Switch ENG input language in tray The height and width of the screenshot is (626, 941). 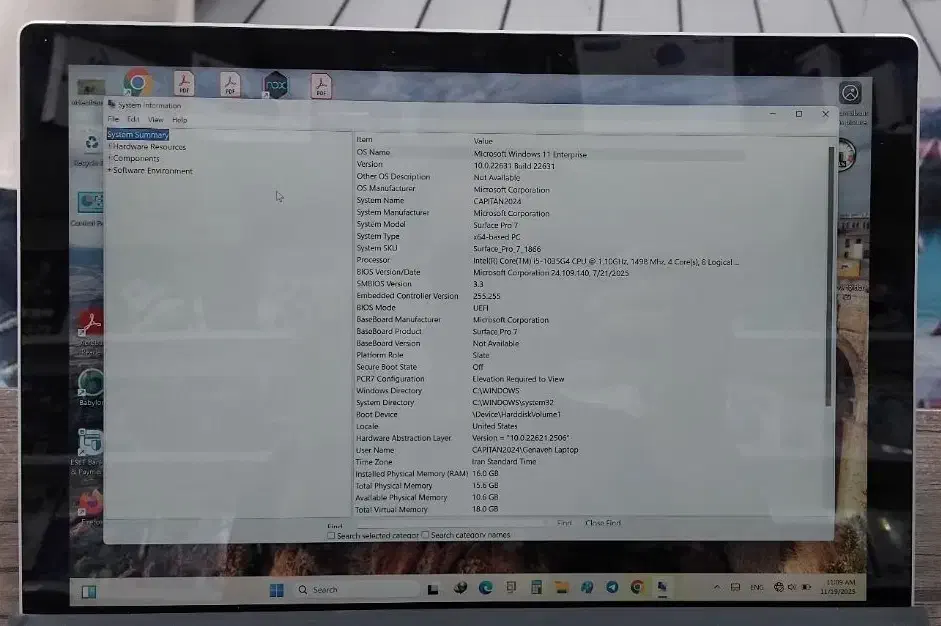(x=757, y=588)
